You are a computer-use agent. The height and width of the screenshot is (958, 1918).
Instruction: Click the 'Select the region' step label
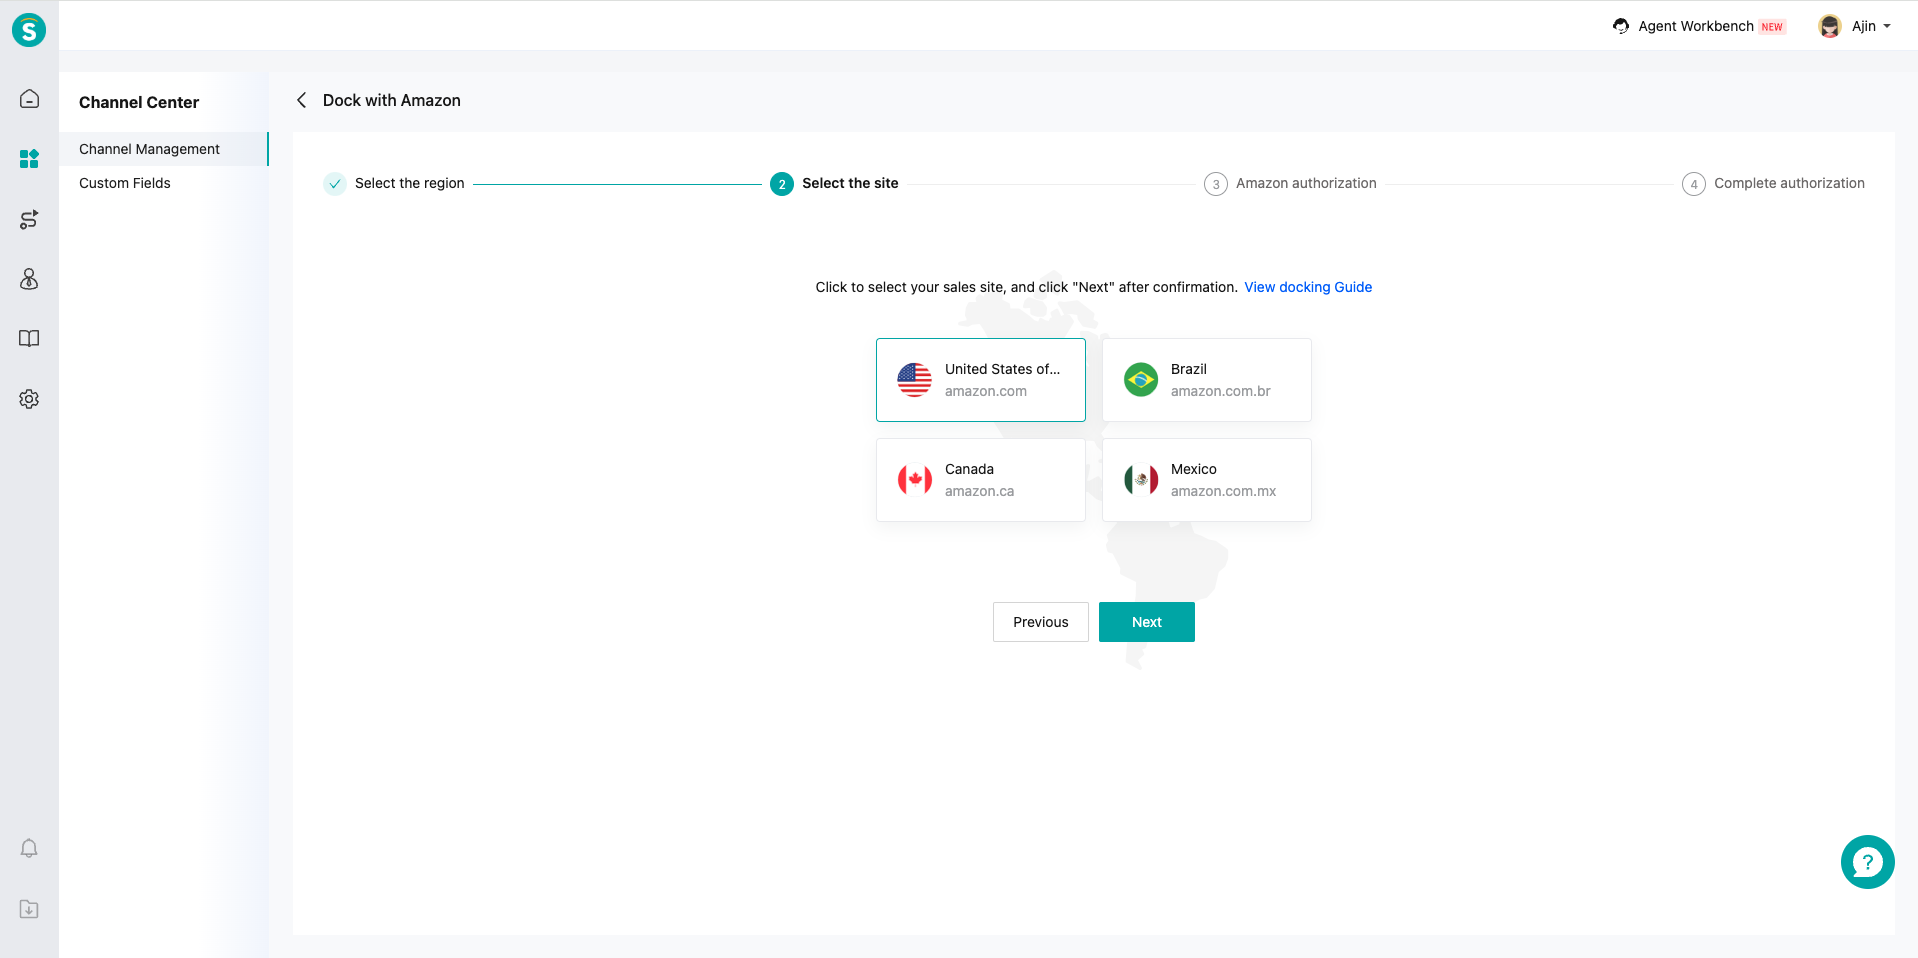coord(410,183)
